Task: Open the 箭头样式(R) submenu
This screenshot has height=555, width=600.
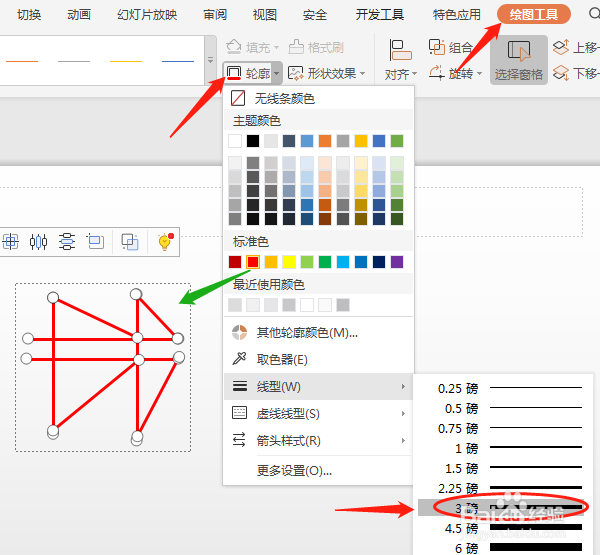Action: tap(318, 440)
